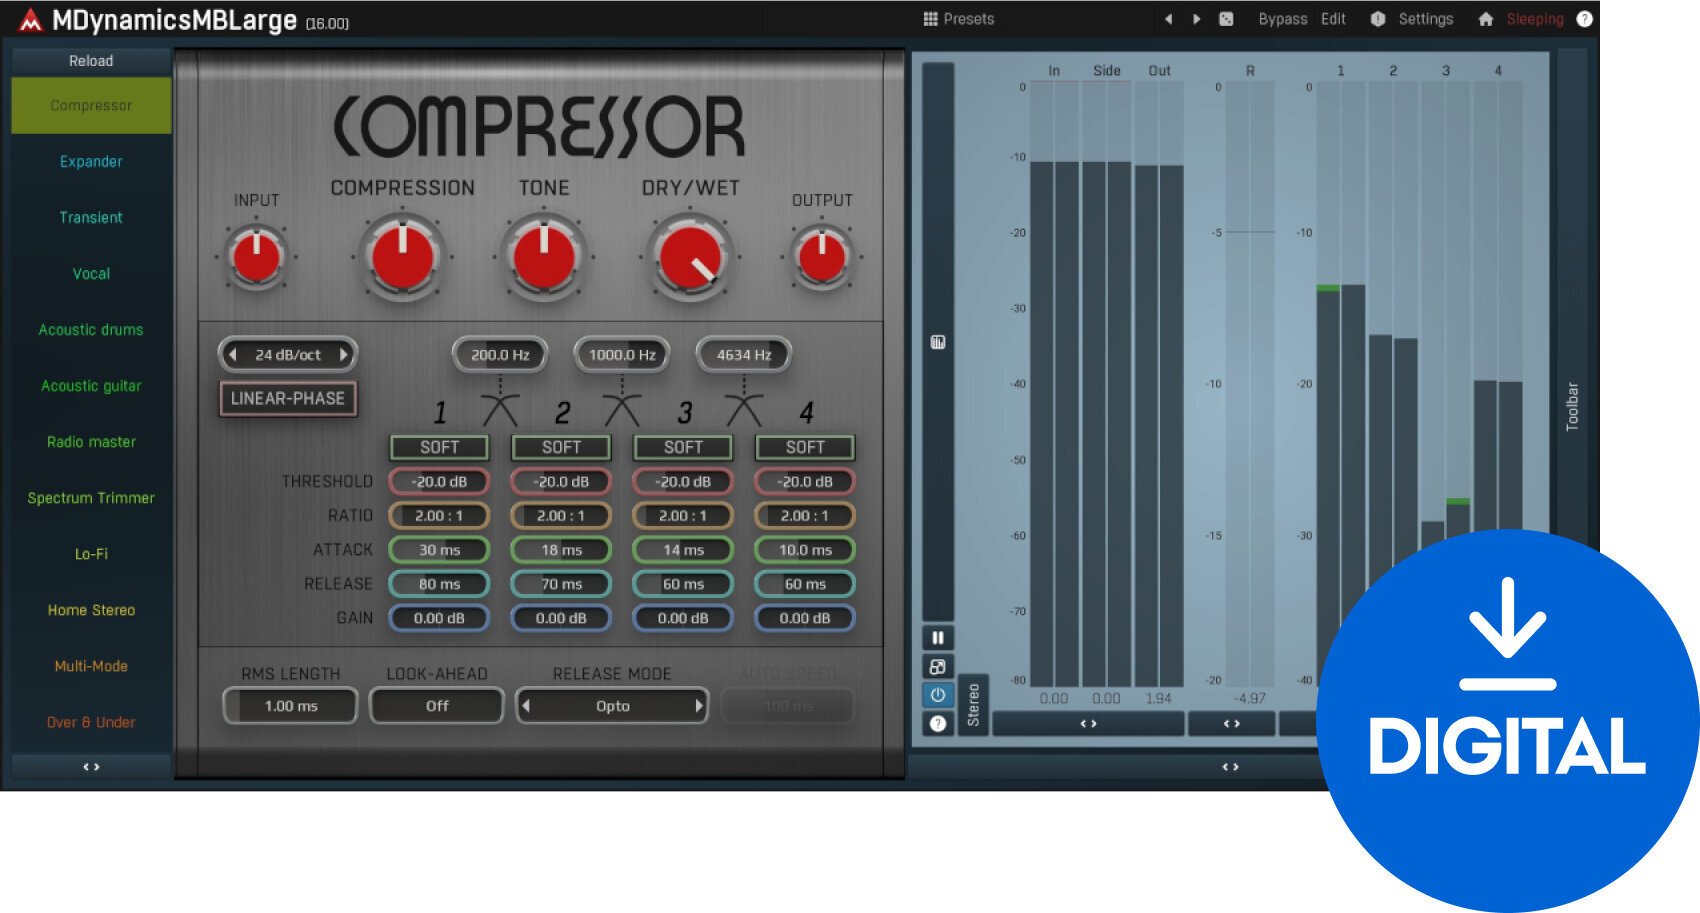Select the Acoustic drums preset tab

click(x=91, y=330)
